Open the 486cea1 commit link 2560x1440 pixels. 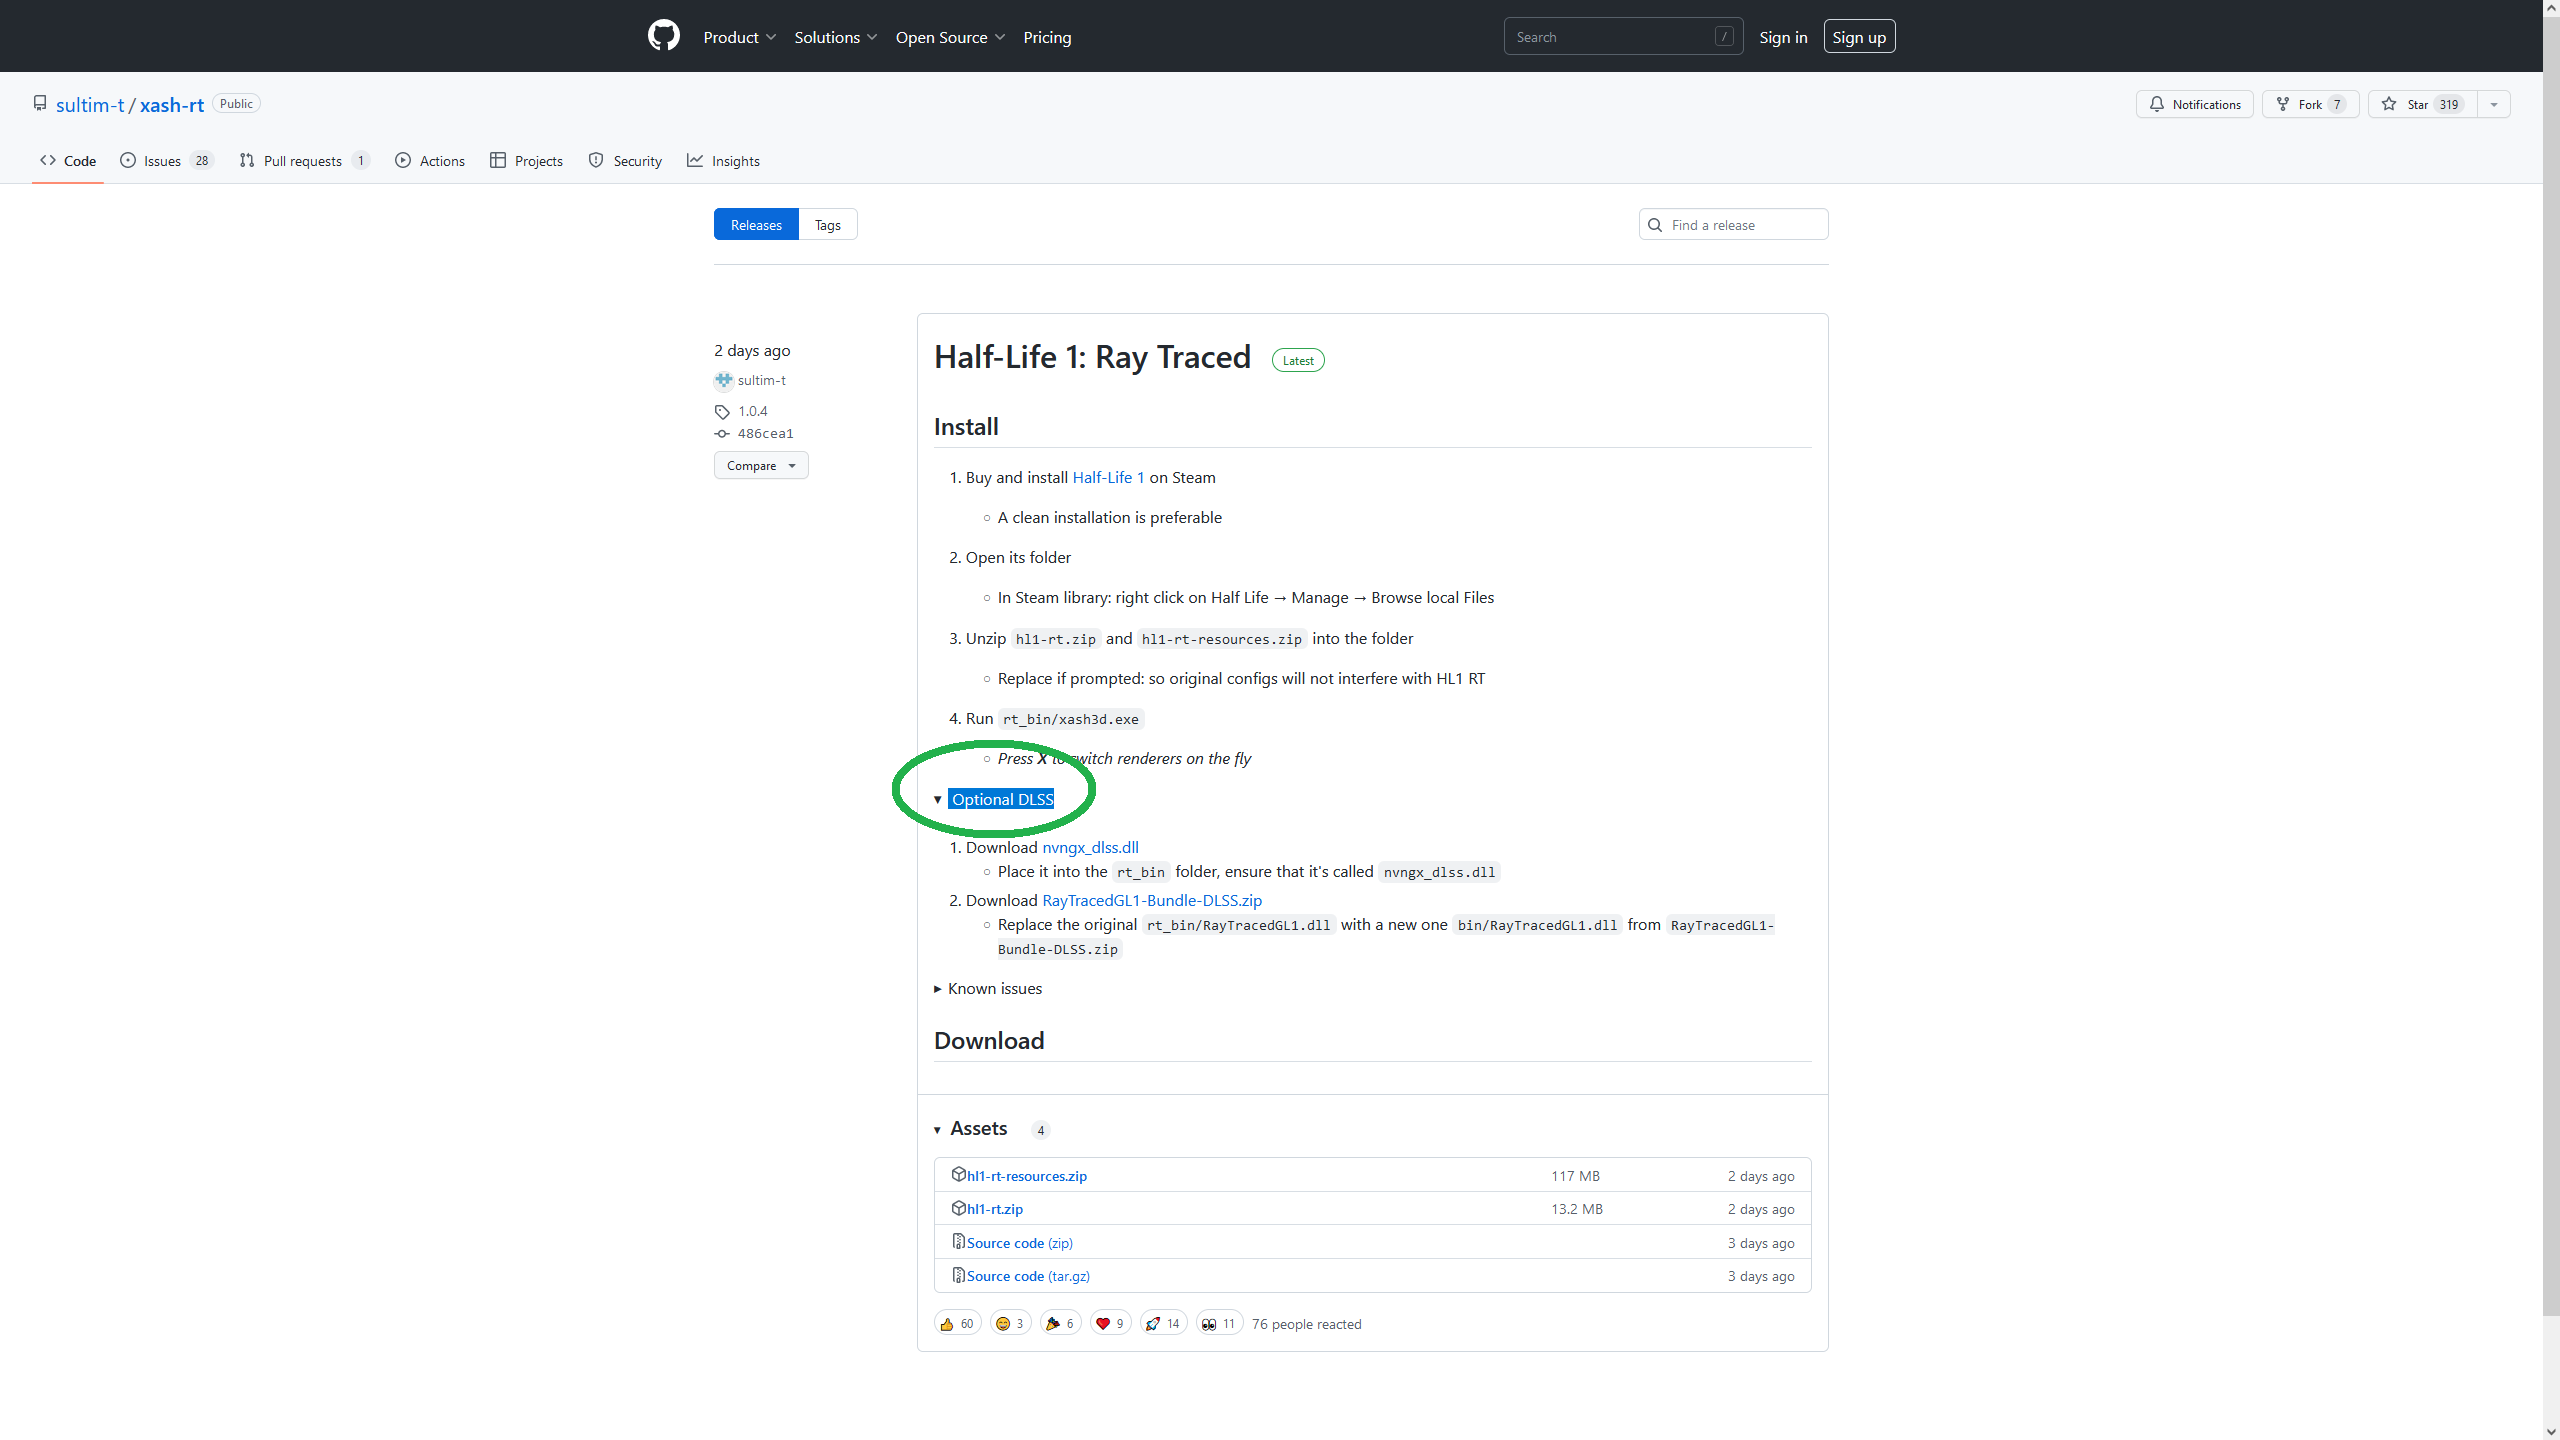[x=764, y=433]
